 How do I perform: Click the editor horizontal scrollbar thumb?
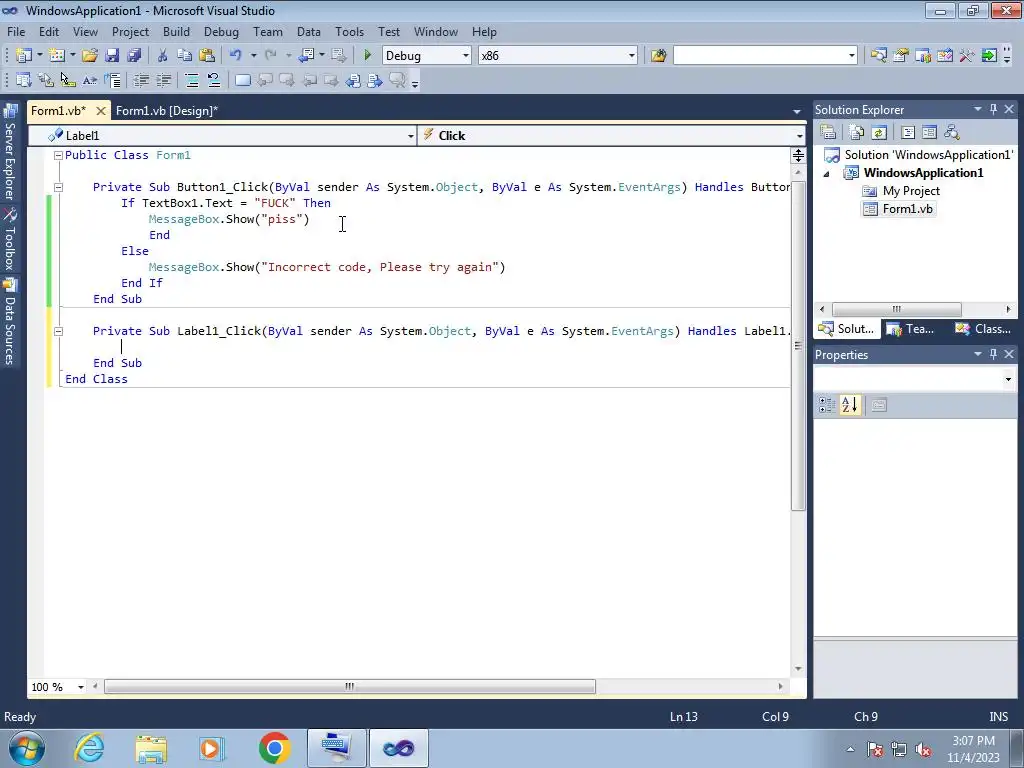point(349,686)
